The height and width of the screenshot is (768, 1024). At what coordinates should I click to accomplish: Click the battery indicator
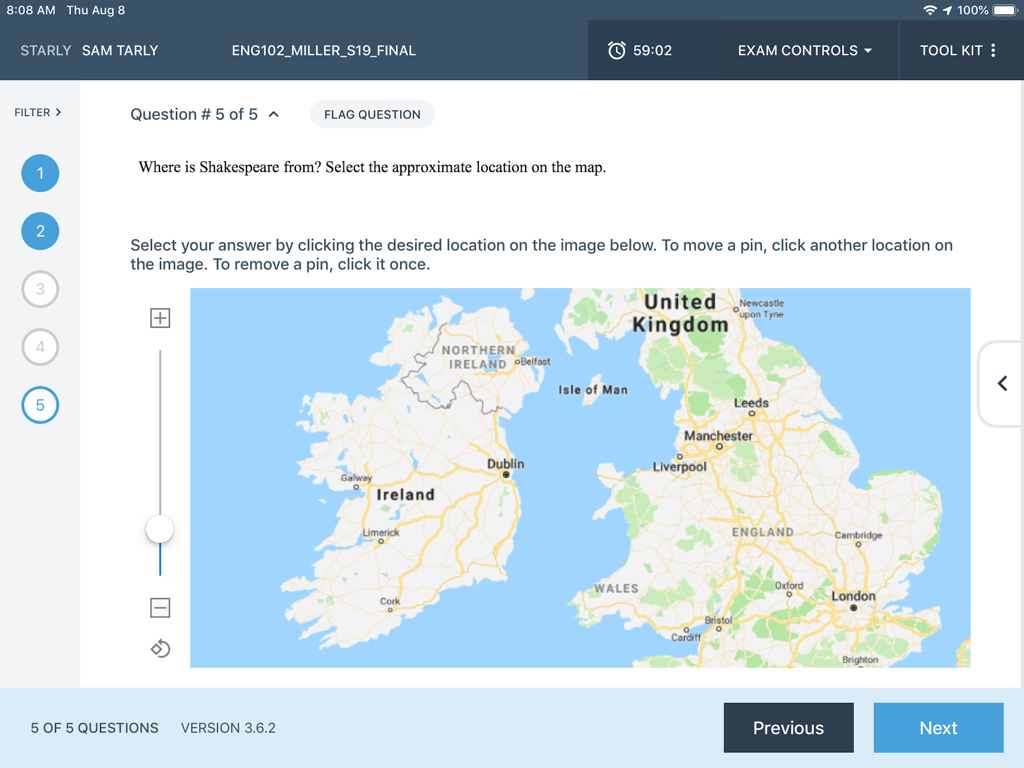click(x=1004, y=10)
